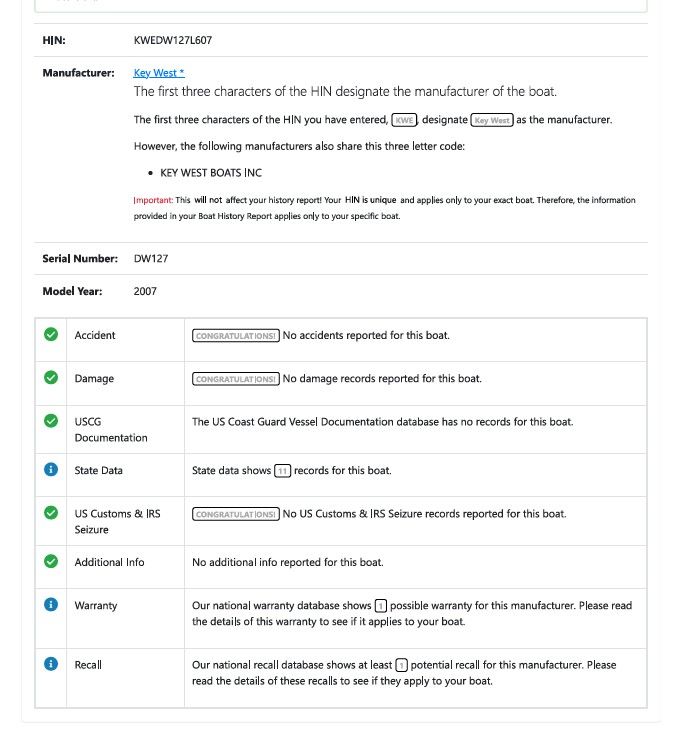The image size is (680, 747).
Task: Click the potential recall count badge
Action: (402, 665)
